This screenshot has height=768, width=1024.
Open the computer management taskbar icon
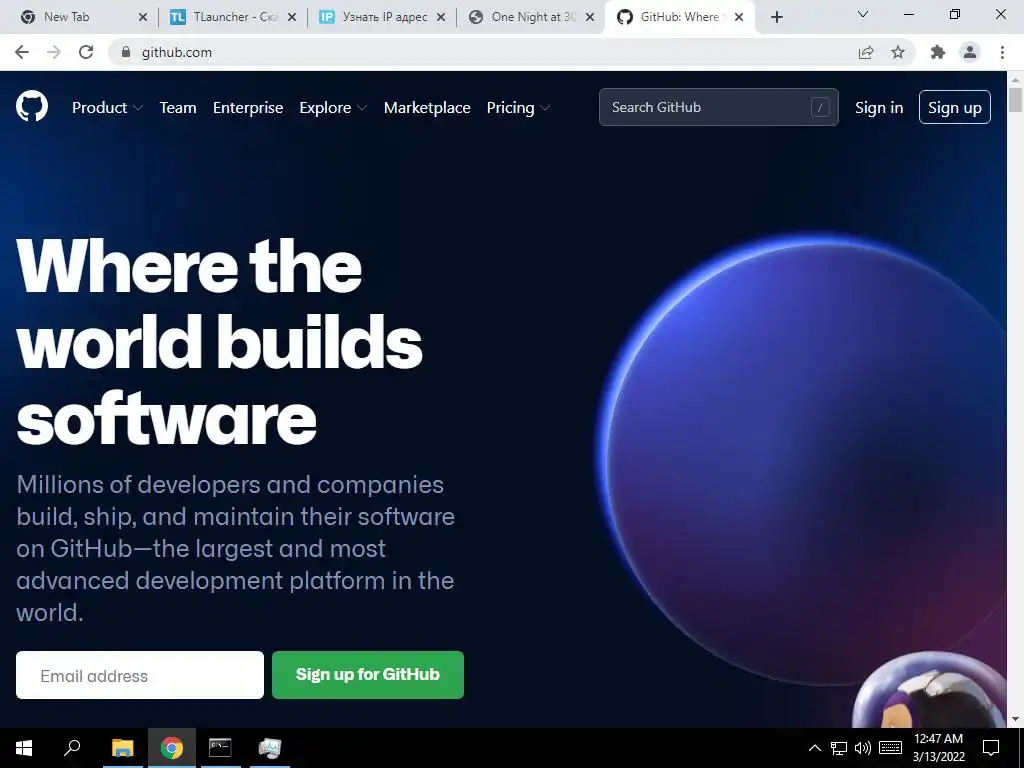point(269,748)
